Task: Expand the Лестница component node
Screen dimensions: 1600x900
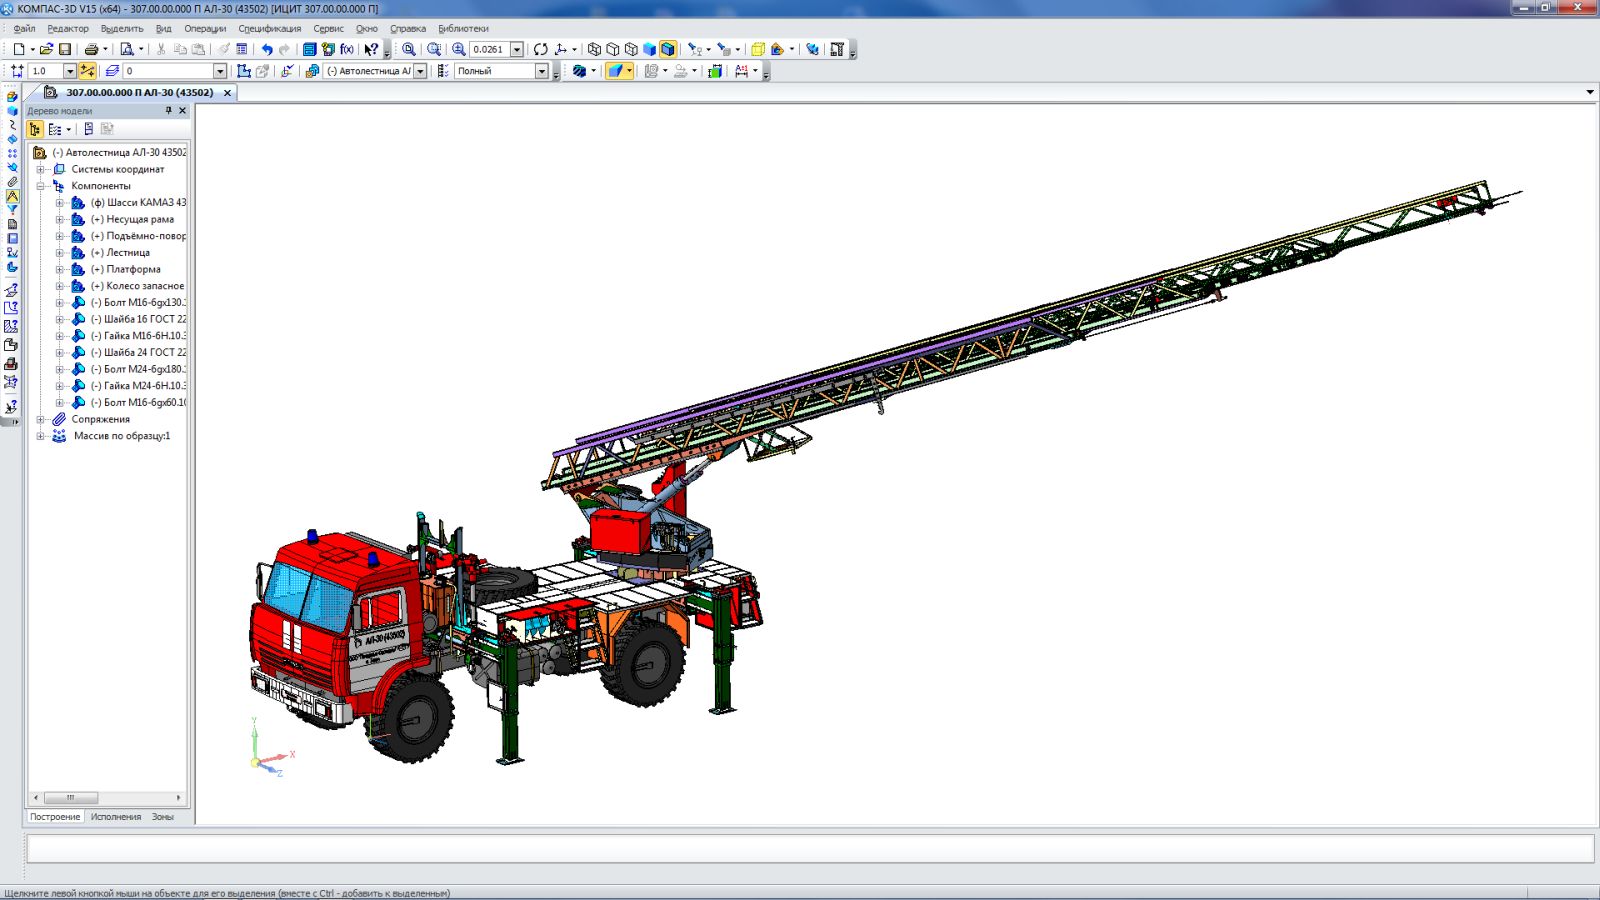Action: pos(59,253)
